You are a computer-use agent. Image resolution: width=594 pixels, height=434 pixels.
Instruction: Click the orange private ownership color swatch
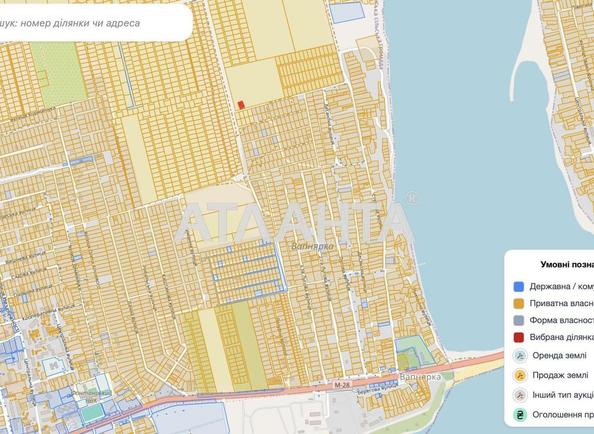[x=519, y=303]
